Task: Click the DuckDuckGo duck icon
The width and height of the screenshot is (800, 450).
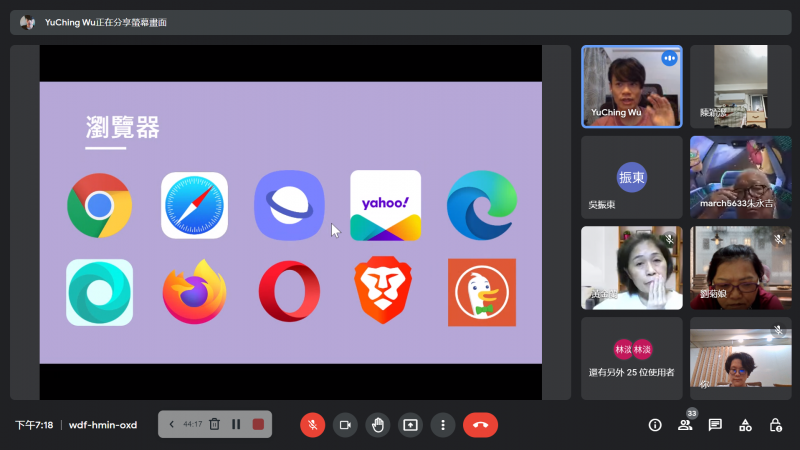Action: tap(482, 292)
